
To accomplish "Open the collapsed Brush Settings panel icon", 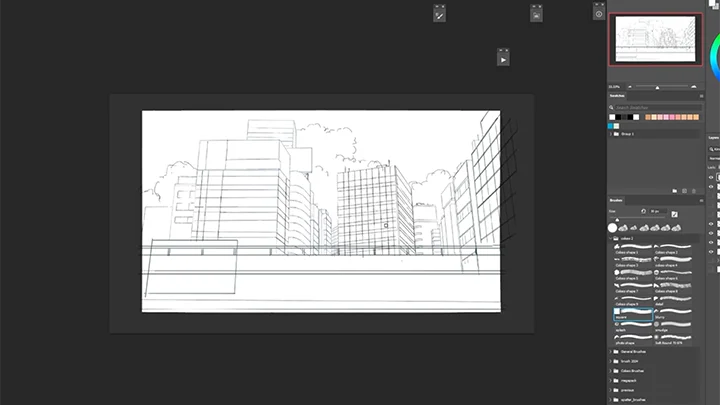I will (439, 16).
